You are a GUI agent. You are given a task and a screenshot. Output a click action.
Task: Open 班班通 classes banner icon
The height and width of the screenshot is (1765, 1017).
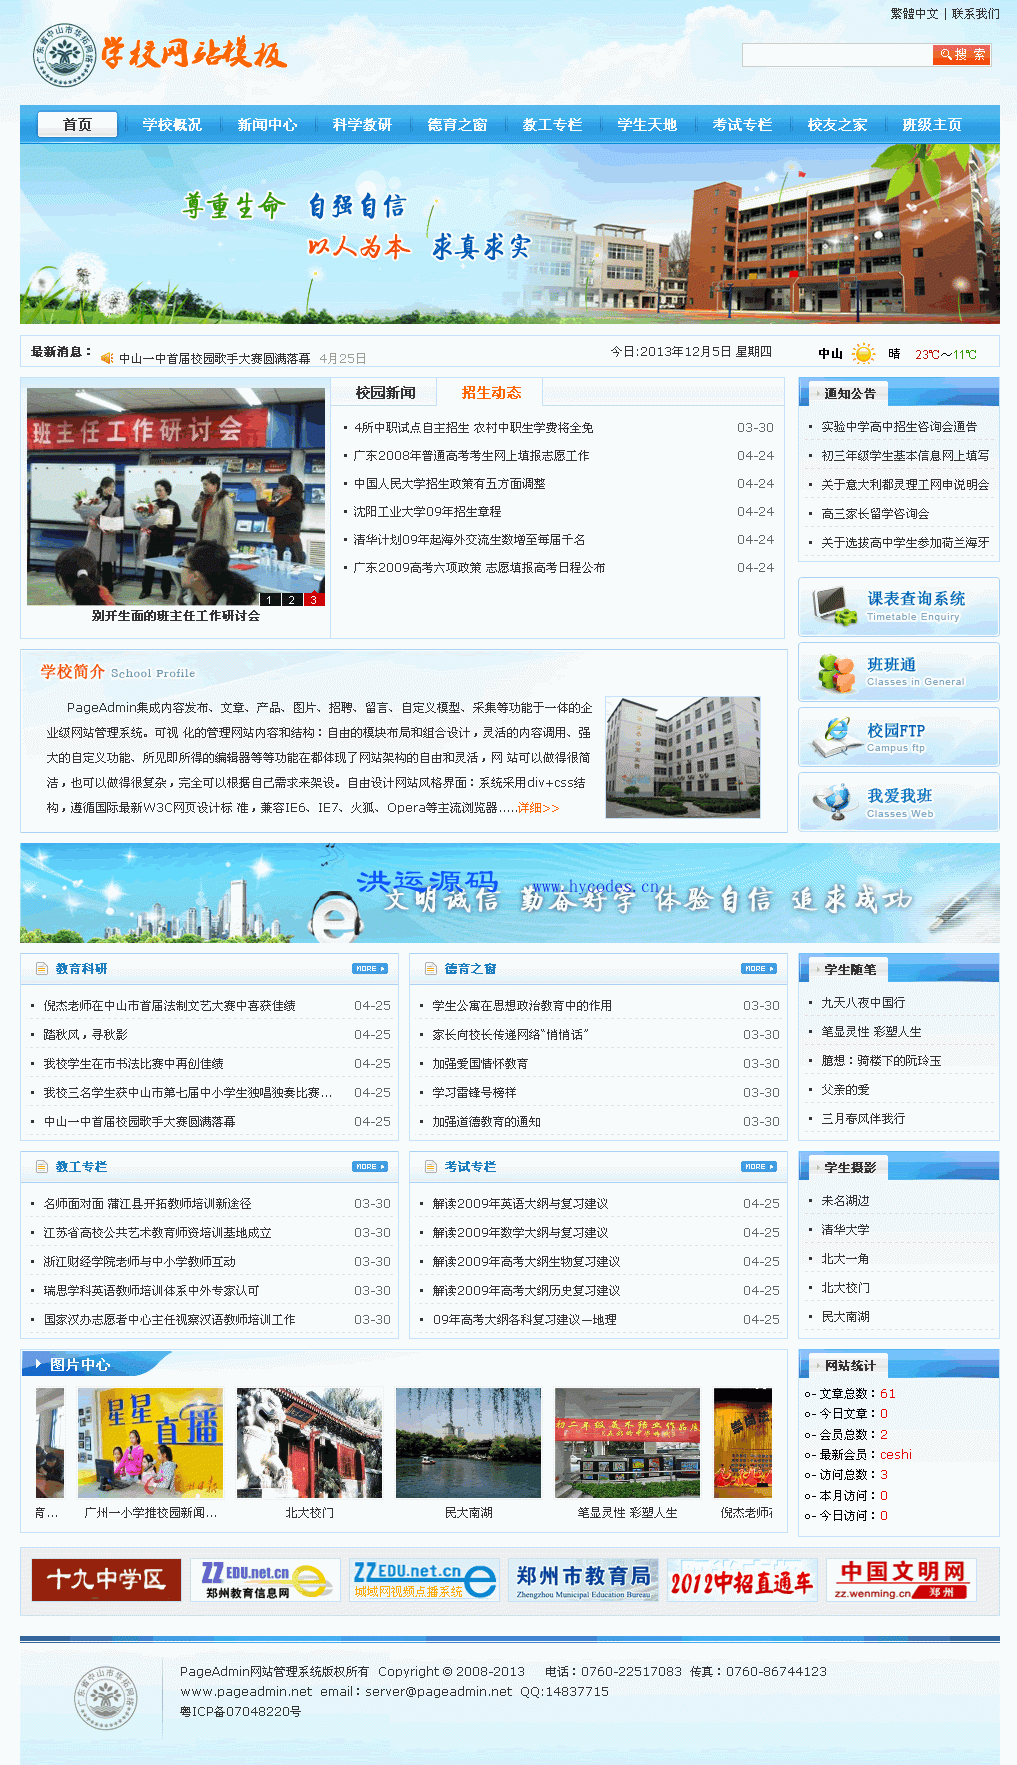tap(898, 671)
